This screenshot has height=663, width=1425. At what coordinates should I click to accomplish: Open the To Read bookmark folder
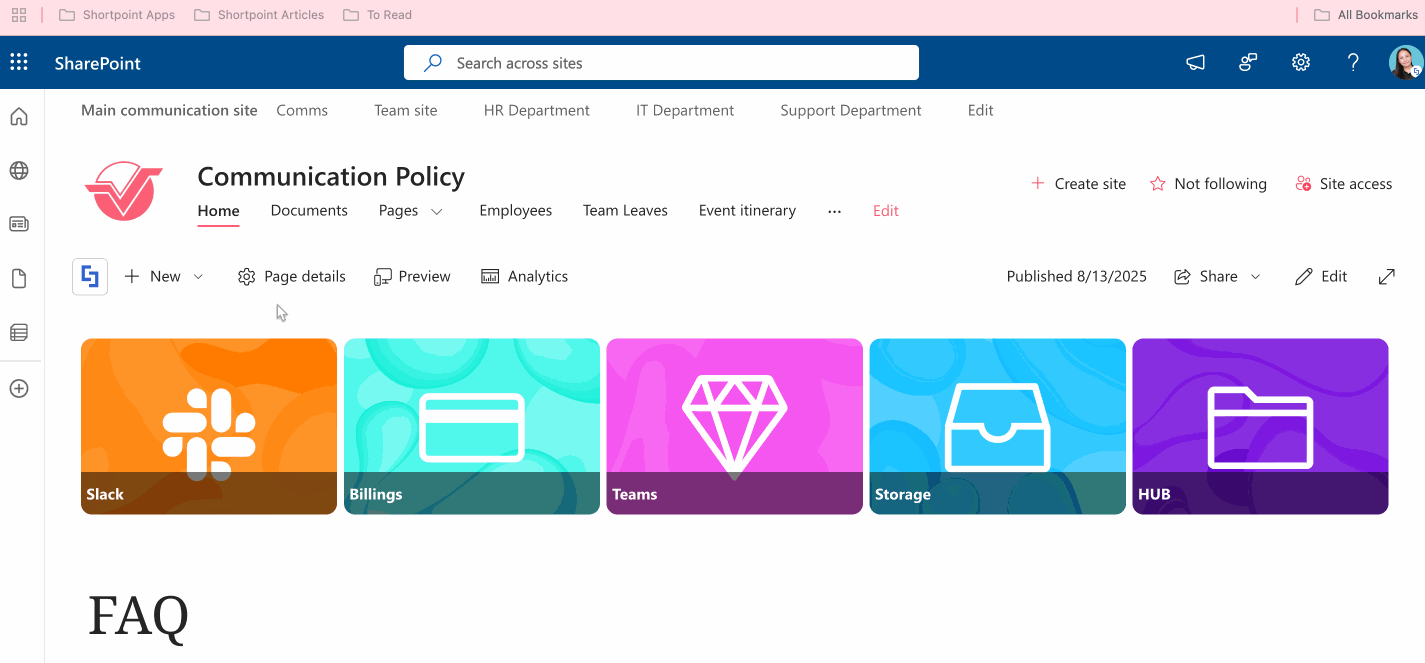377,15
